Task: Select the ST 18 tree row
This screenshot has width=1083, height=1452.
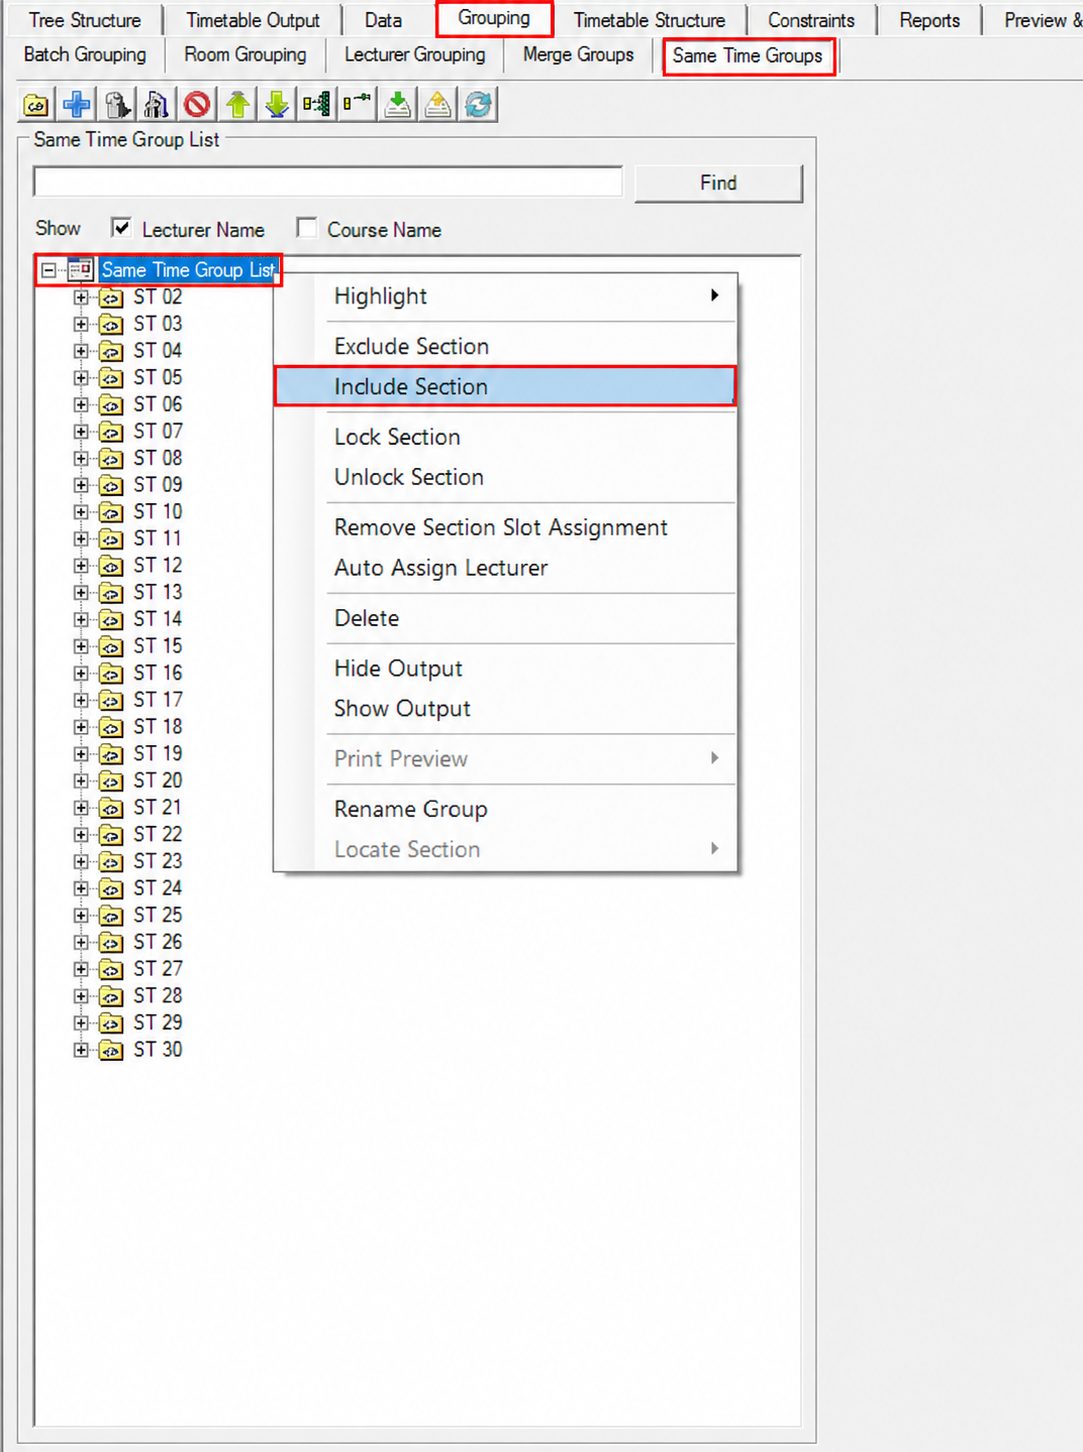Action: (x=158, y=727)
